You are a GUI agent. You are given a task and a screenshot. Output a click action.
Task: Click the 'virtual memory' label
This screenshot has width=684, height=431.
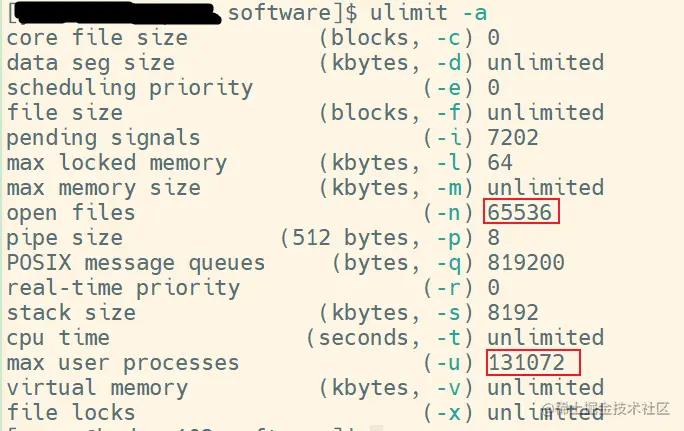click(97, 388)
